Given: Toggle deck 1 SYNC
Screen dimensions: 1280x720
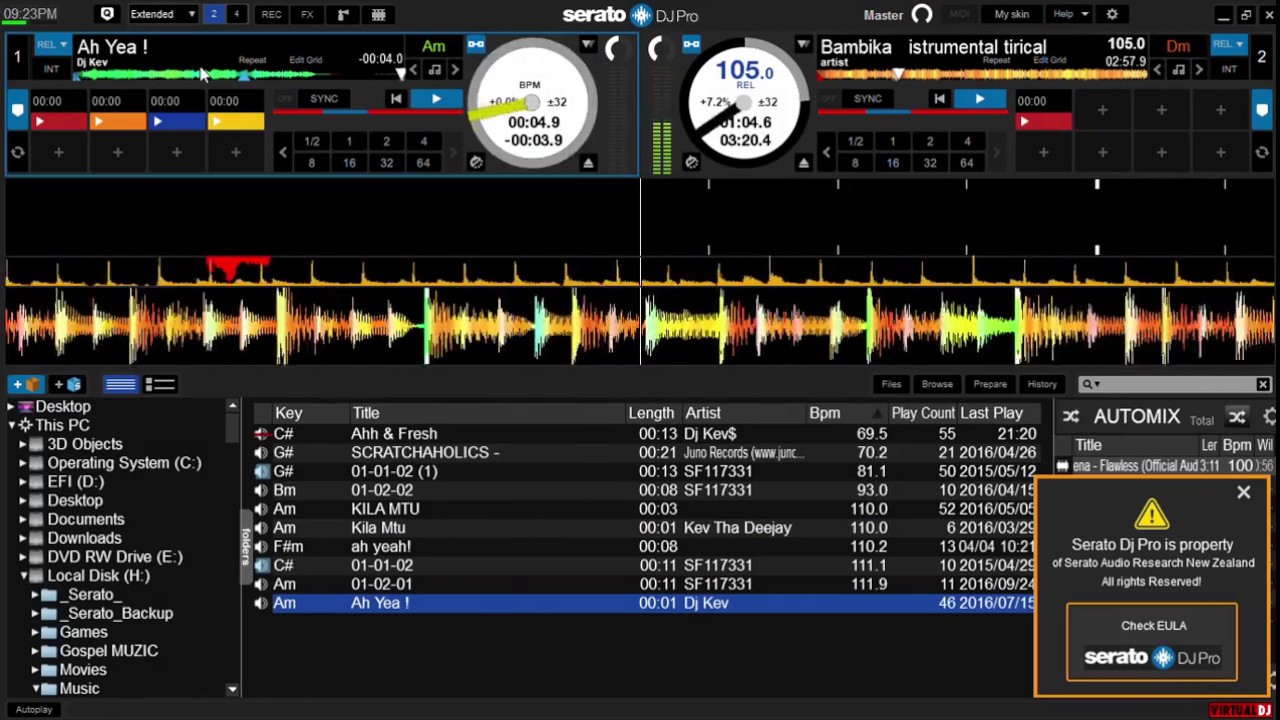Looking at the screenshot, I should coord(324,99).
